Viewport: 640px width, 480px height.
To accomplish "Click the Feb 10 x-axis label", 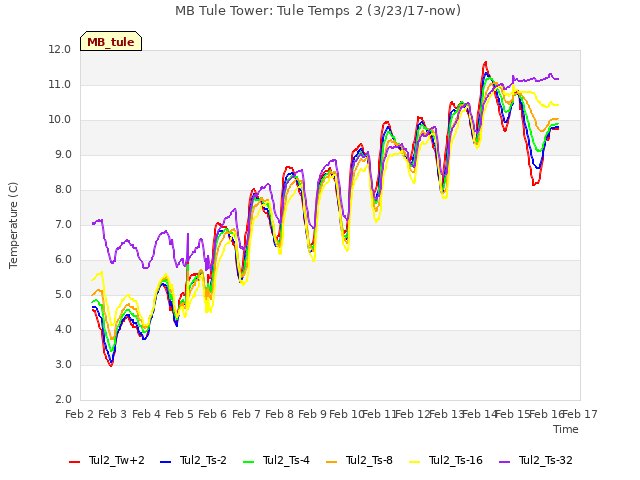I will 346,414.
